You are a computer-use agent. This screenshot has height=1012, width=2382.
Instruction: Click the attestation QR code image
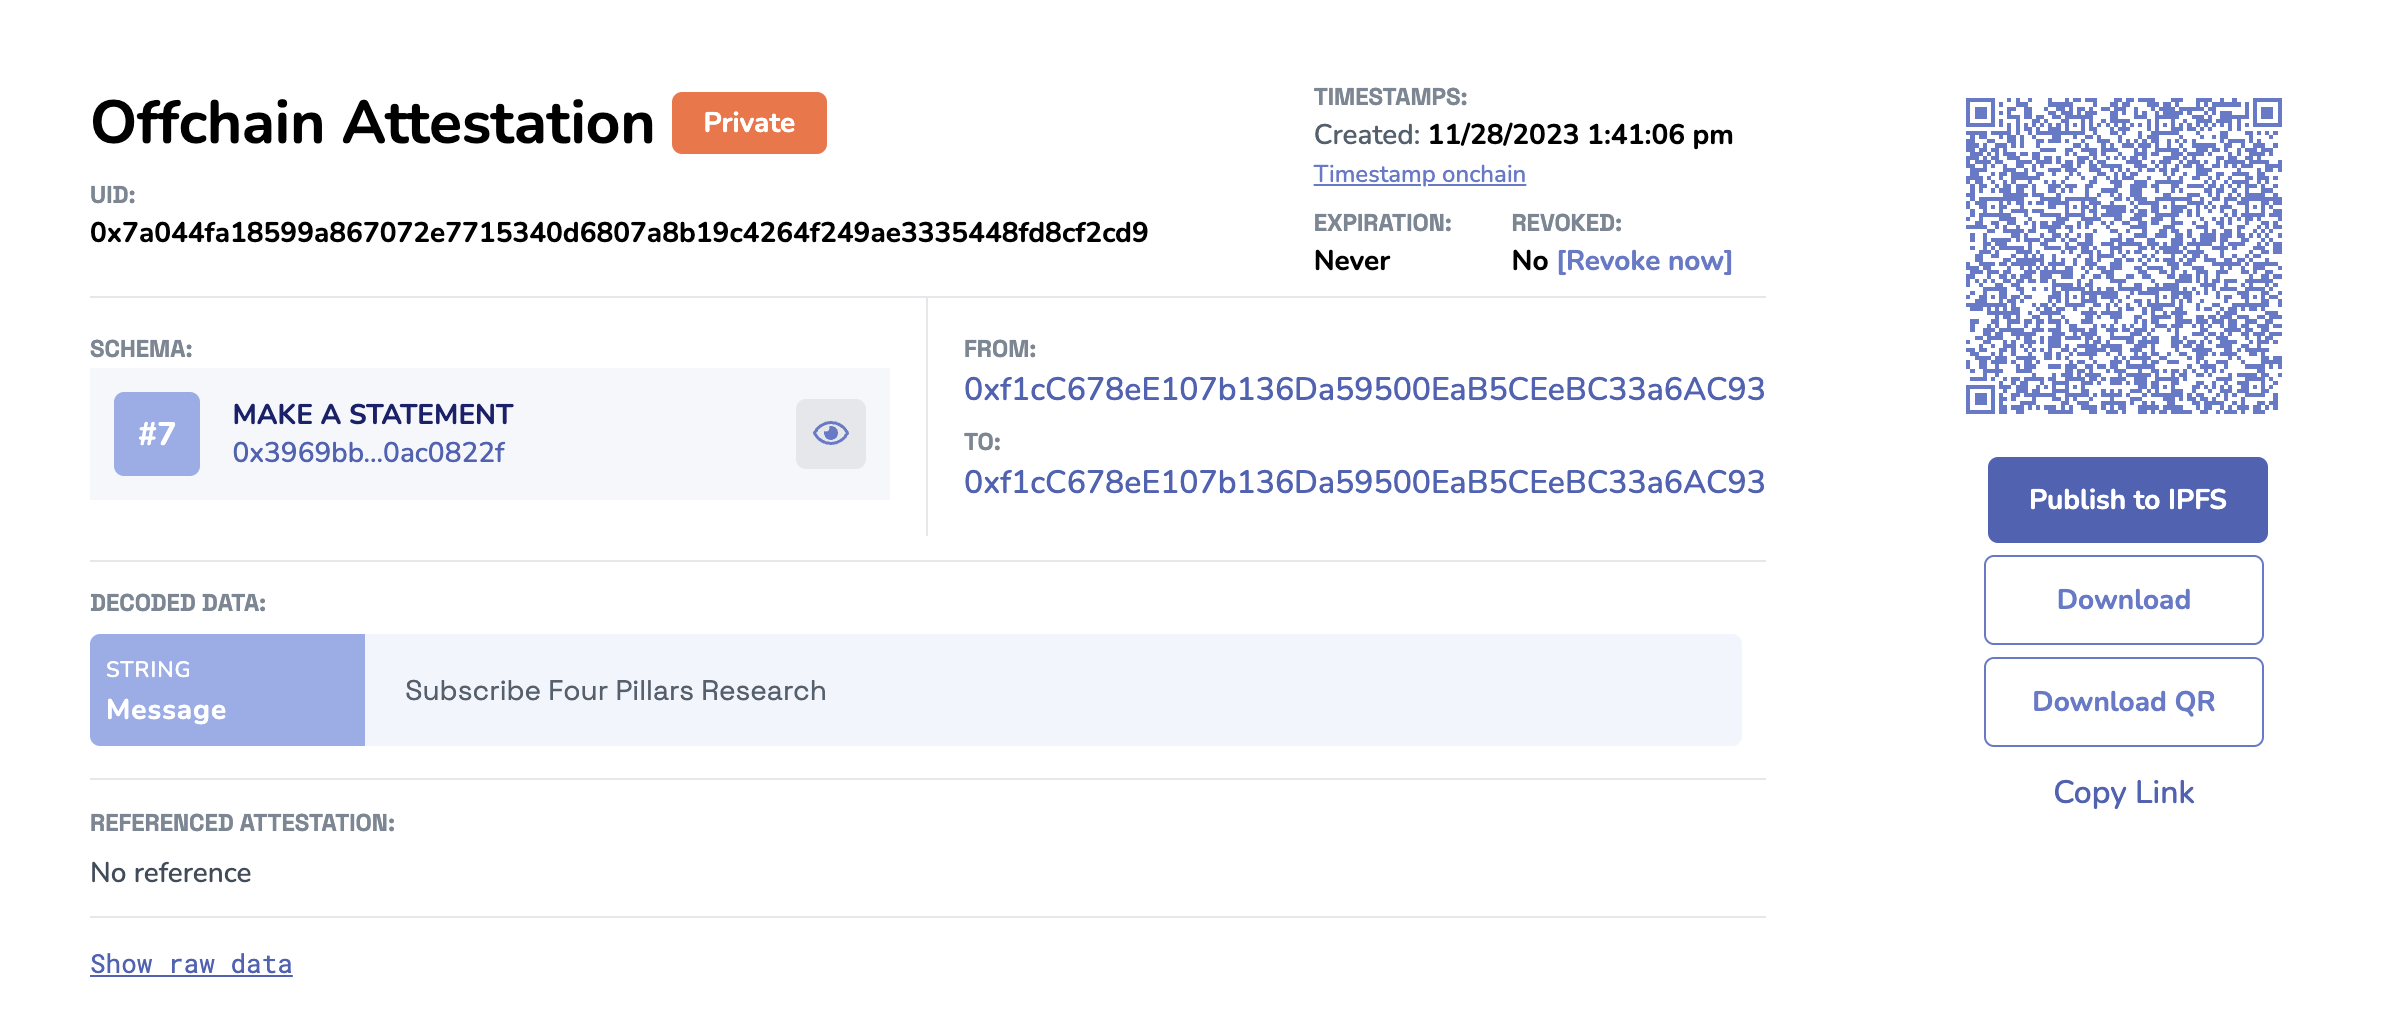click(x=2123, y=256)
